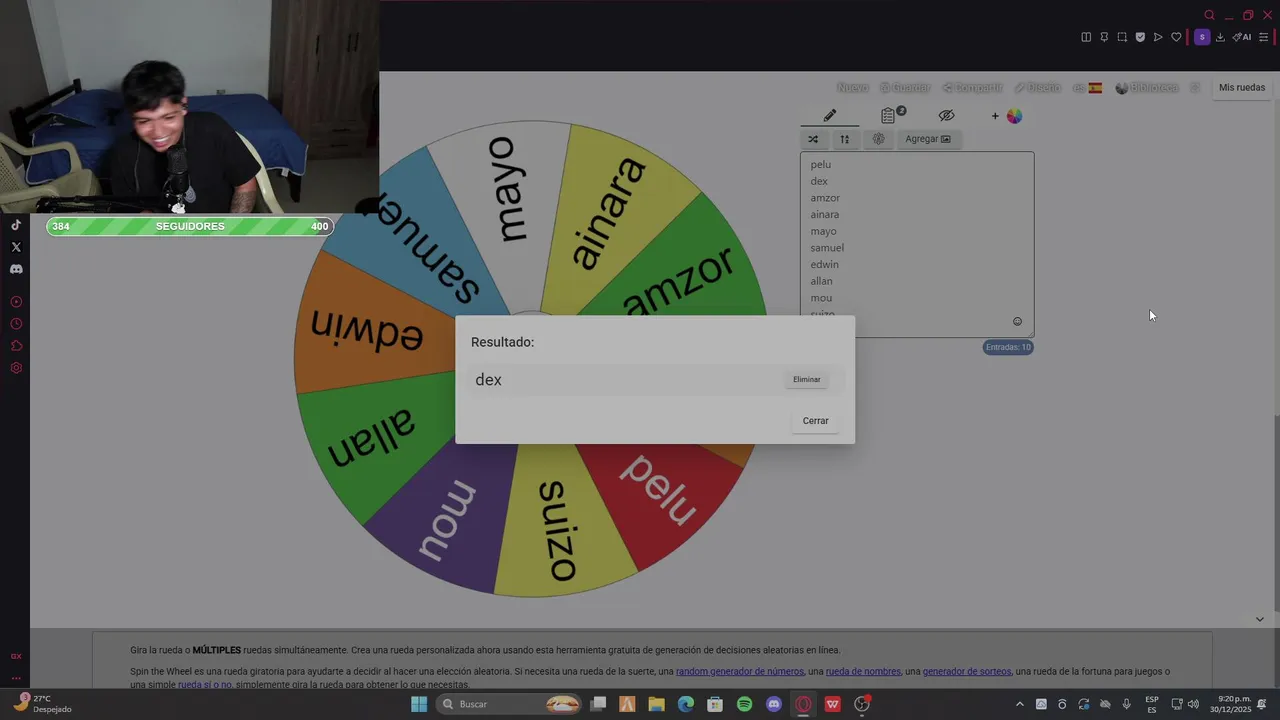The width and height of the screenshot is (1280, 720).
Task: Open generador de sorteos link
Action: click(x=967, y=672)
